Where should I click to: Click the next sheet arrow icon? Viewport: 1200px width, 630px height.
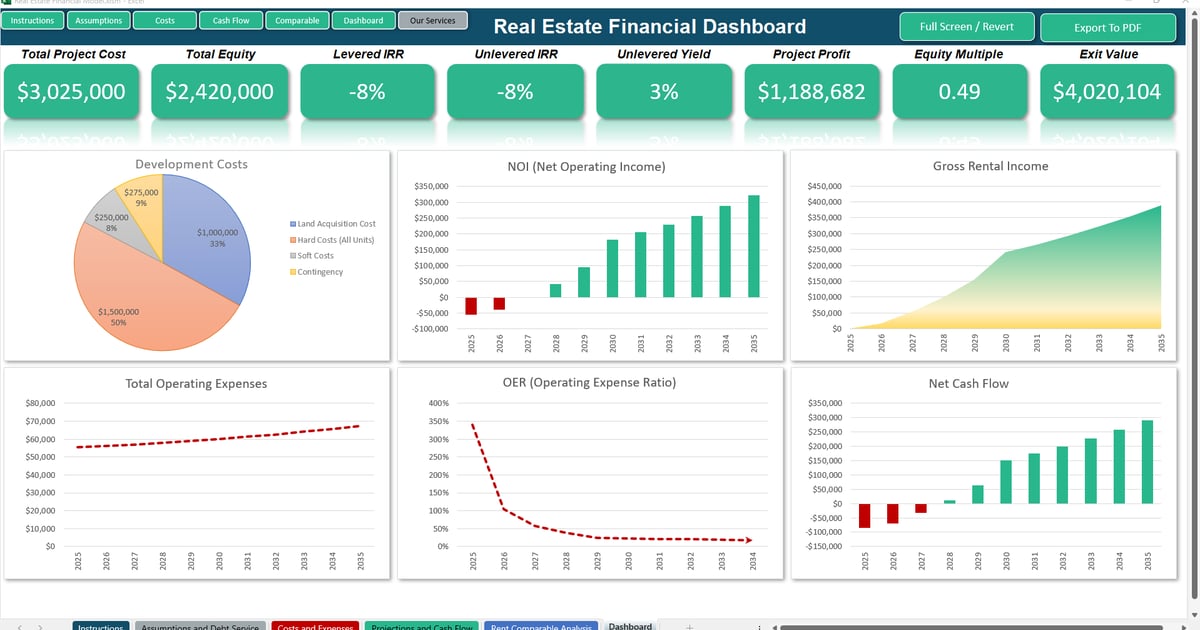[40, 626]
